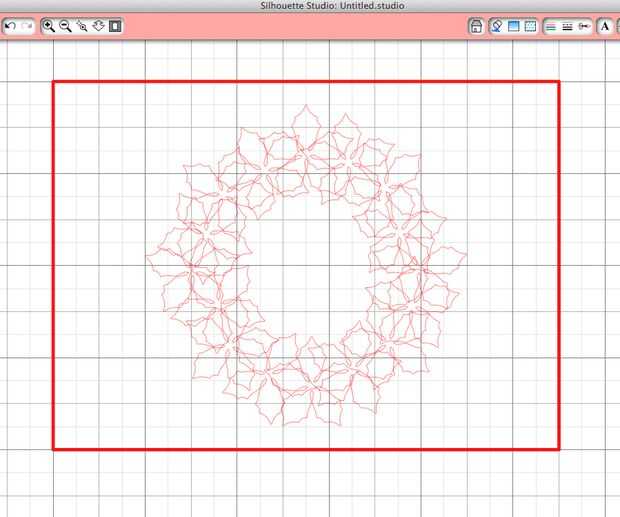Open the line style window
The image size is (620, 517).
(567, 26)
